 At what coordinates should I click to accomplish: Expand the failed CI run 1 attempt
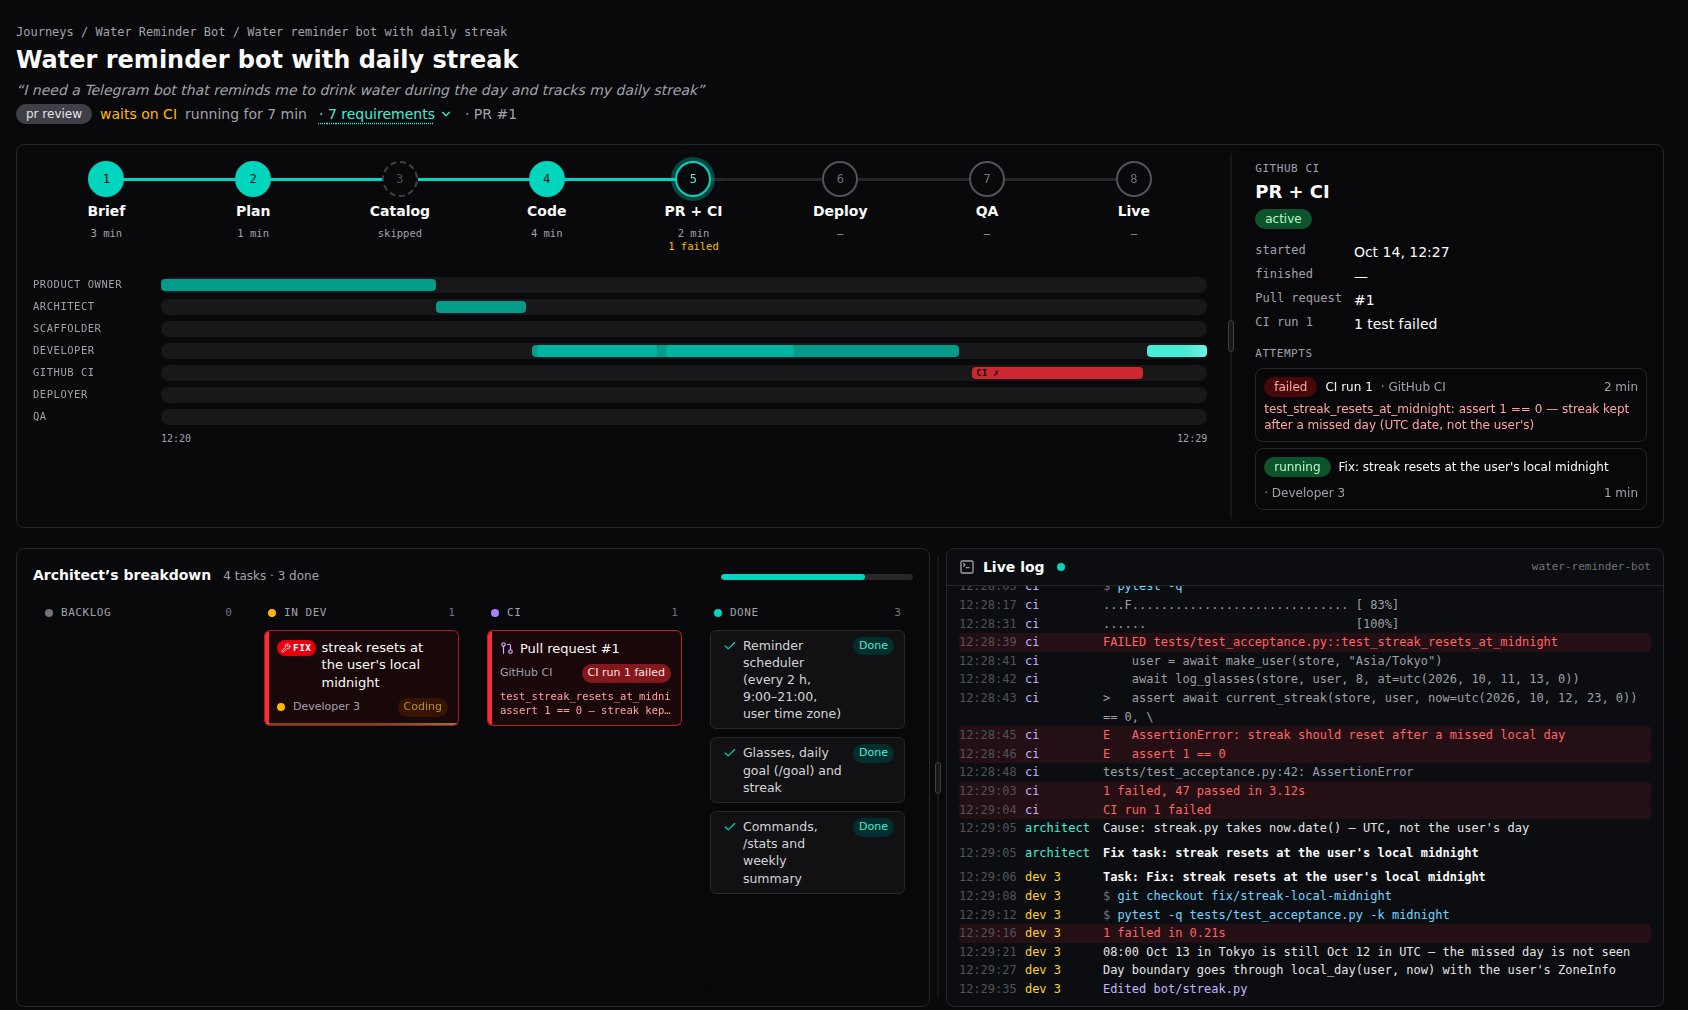pyautogui.click(x=1450, y=405)
